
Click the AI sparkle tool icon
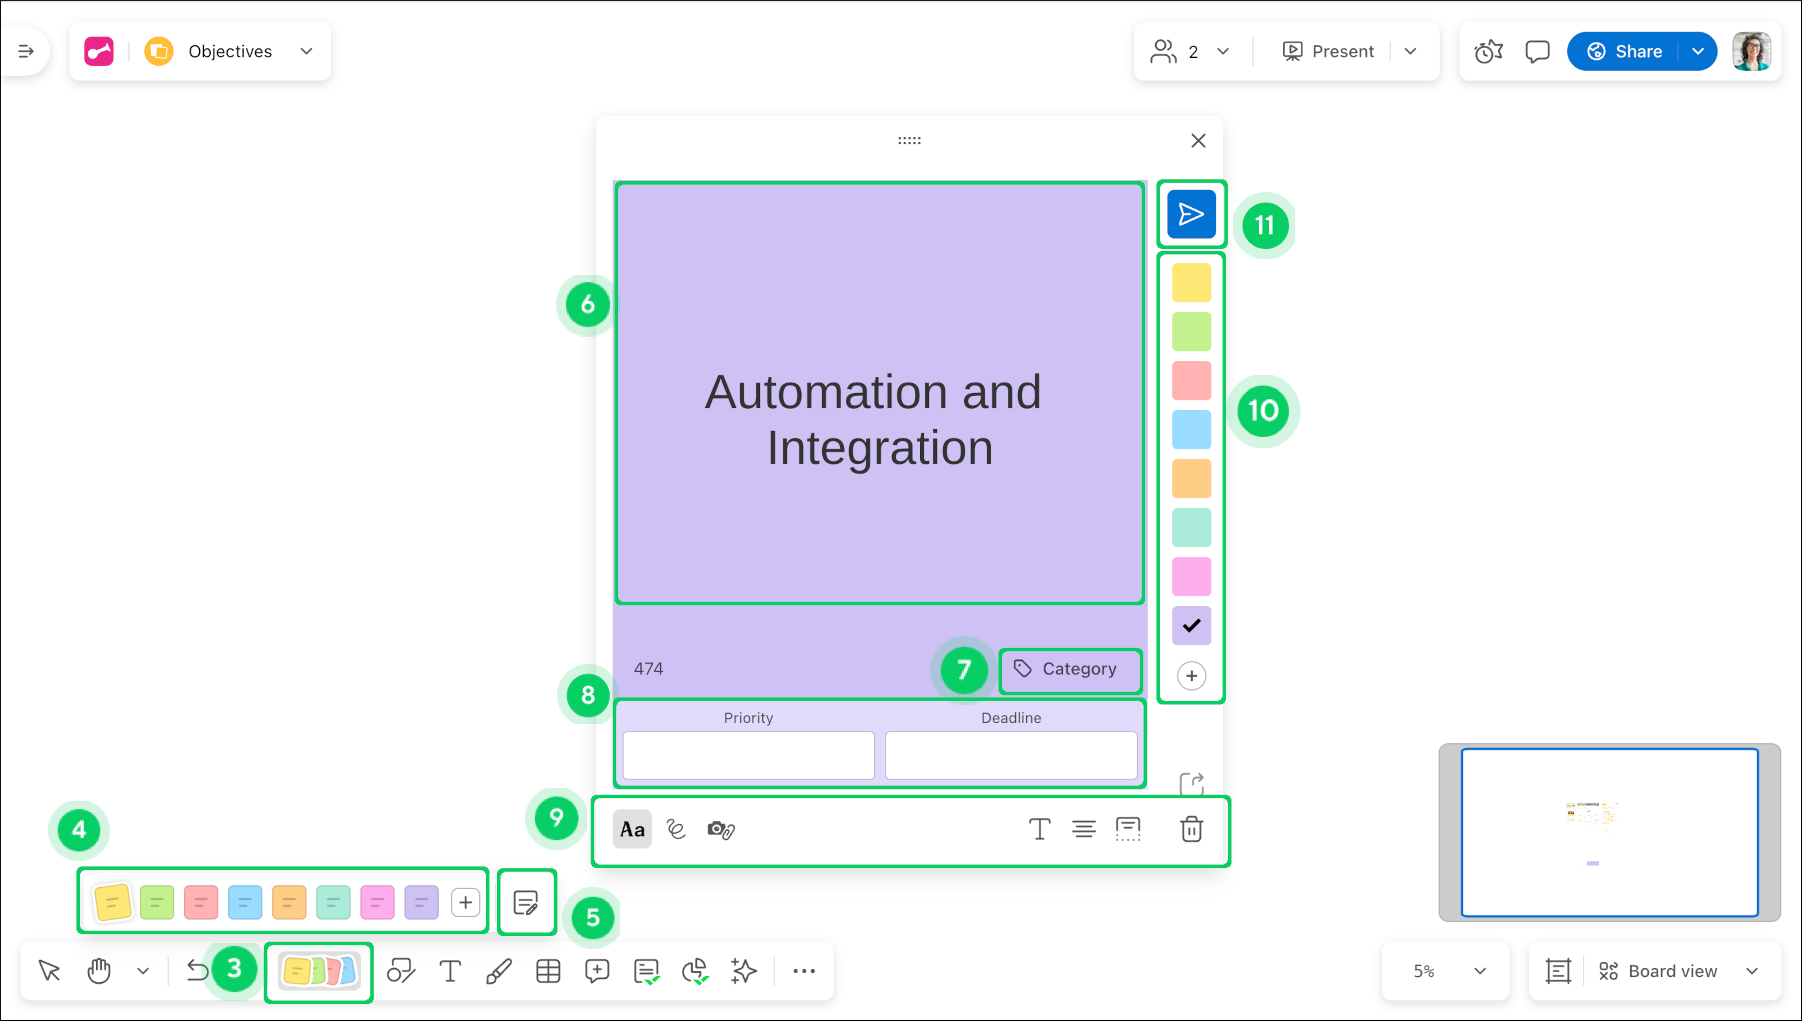(x=743, y=971)
